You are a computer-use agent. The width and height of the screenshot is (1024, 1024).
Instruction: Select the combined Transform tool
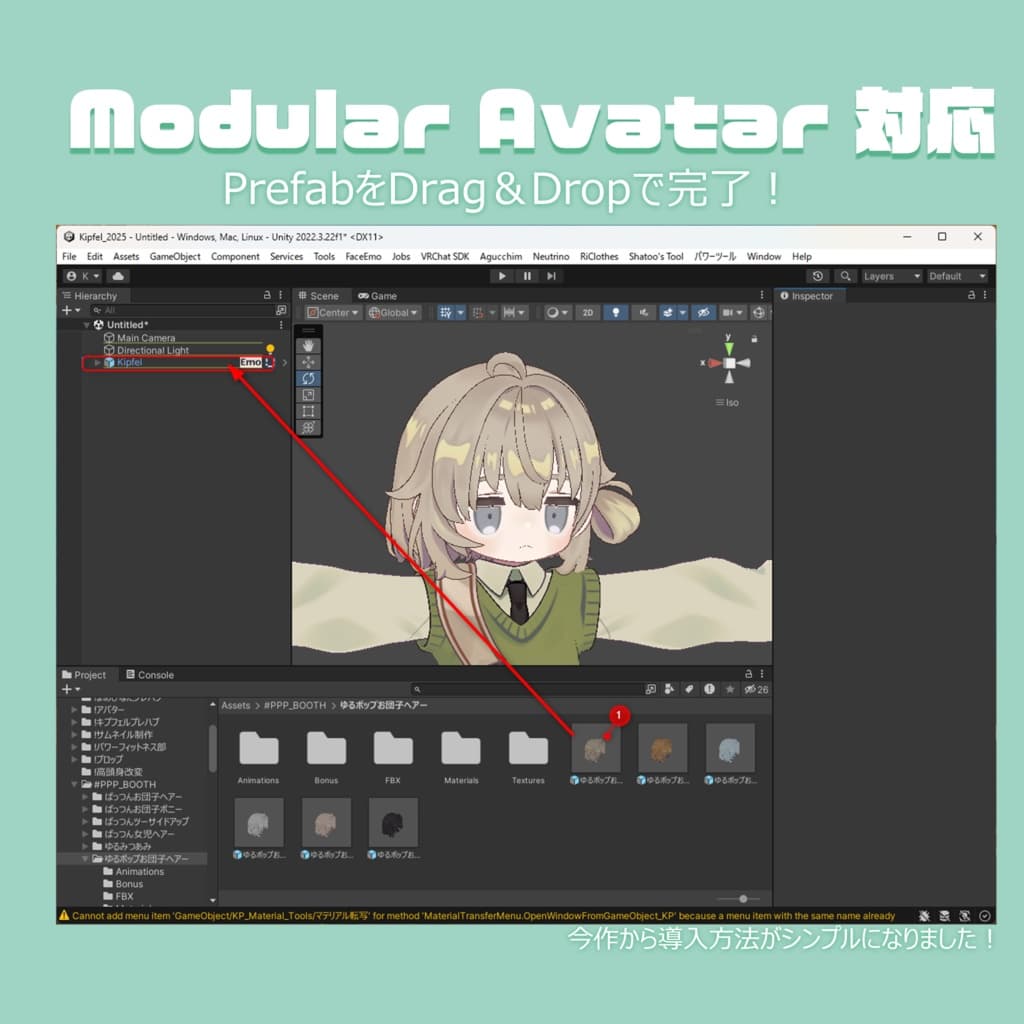[x=308, y=427]
